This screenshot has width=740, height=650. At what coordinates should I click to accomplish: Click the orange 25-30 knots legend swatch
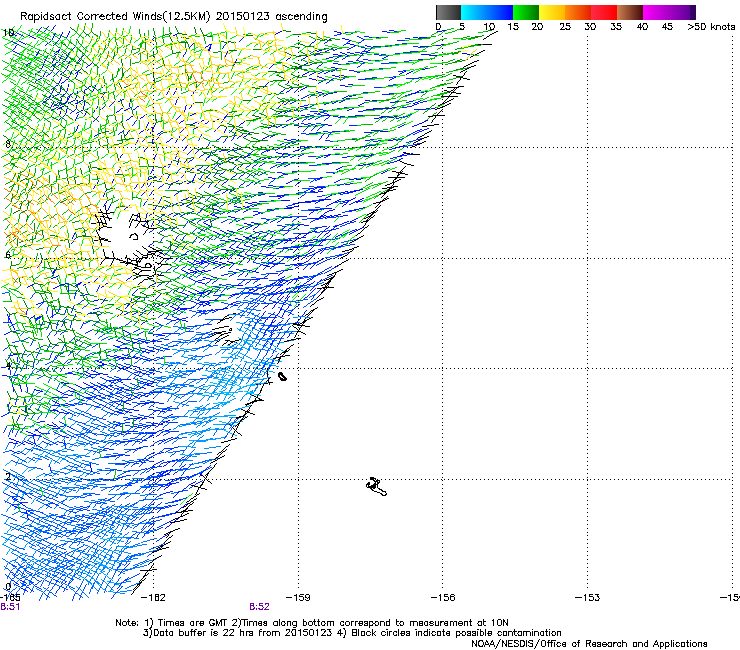pos(578,12)
